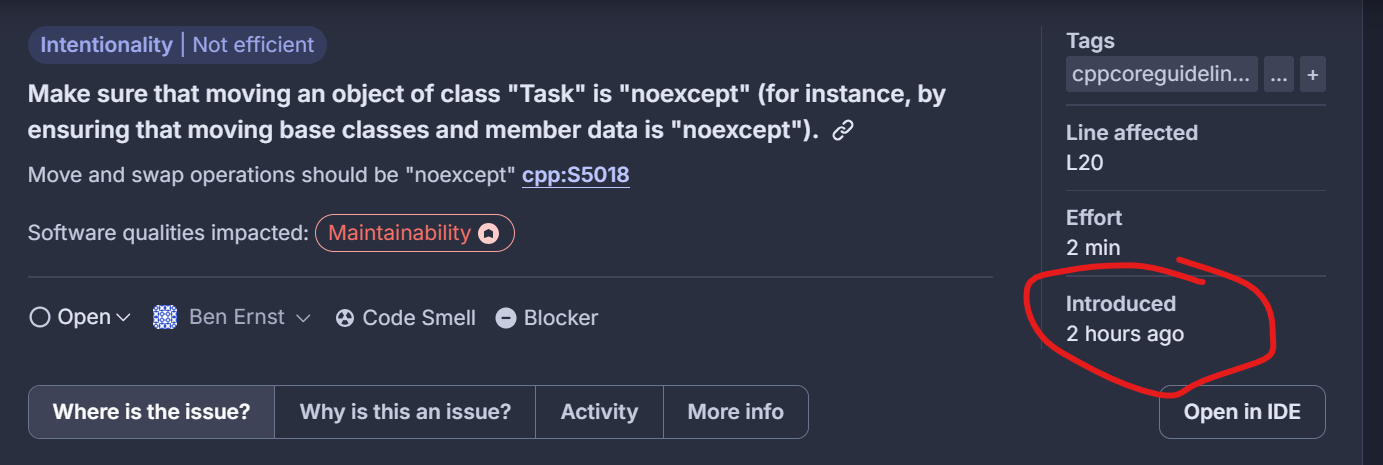
Task: Follow the cpp:S5018 rule link
Action: pyautogui.click(x=575, y=175)
